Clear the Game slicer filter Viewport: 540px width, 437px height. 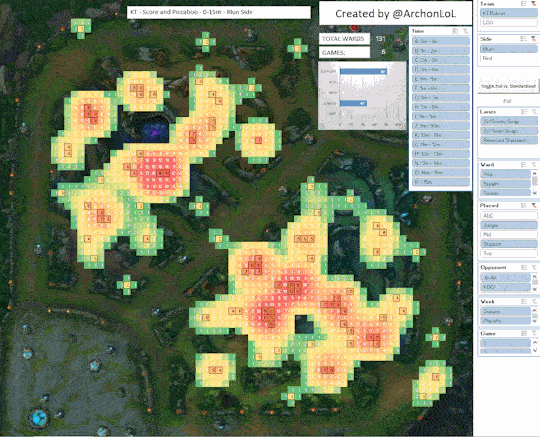[x=534, y=333]
